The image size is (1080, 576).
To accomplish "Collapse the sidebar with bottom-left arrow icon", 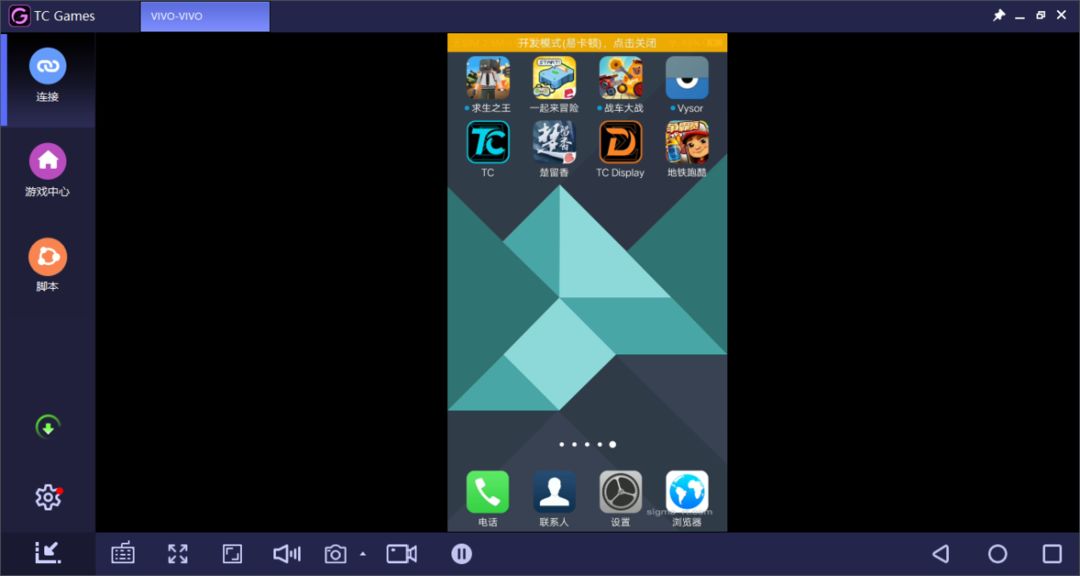I will pos(48,553).
